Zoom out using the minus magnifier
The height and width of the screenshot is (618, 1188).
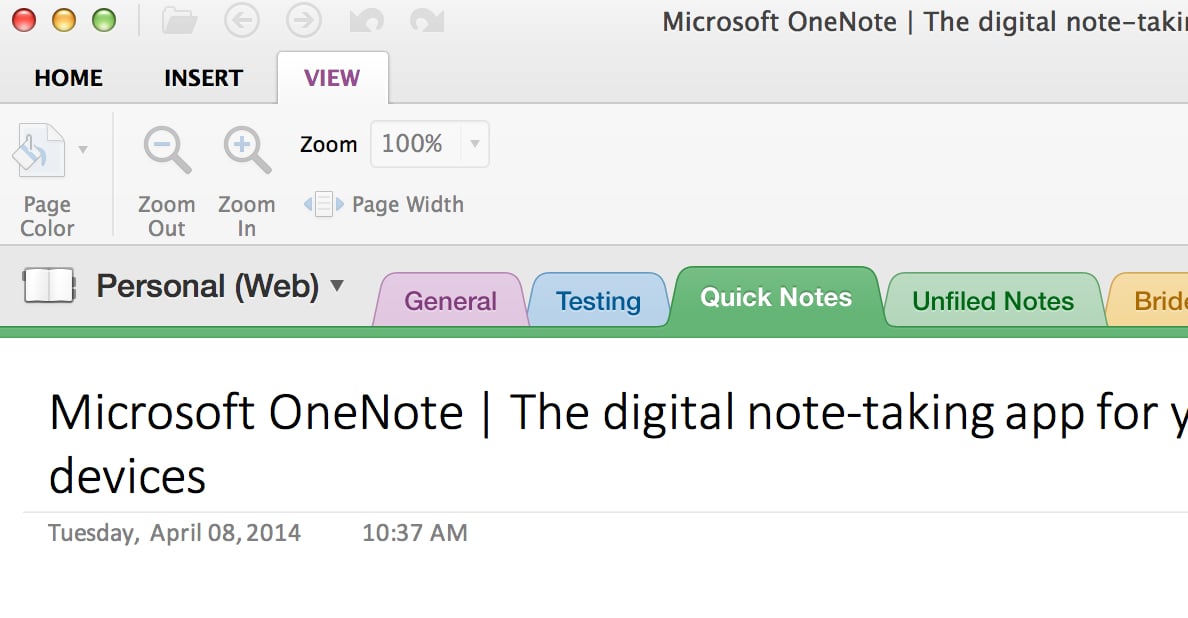167,150
